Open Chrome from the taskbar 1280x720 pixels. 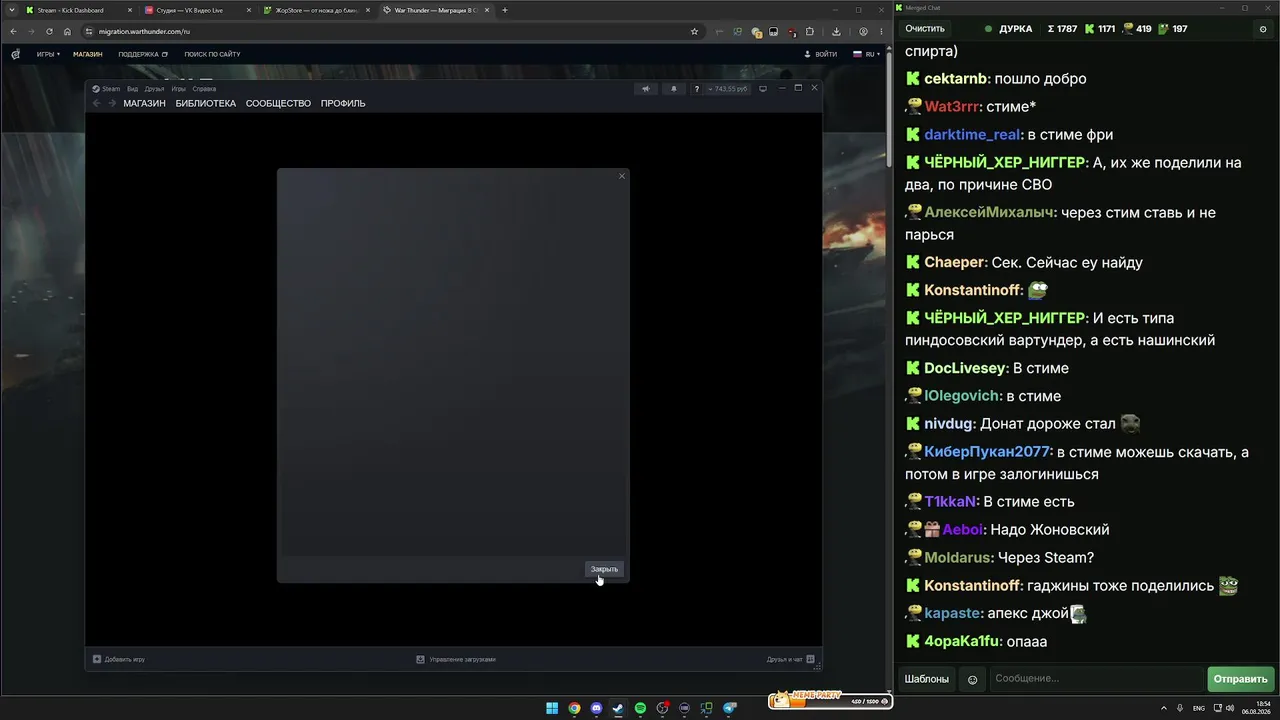pyautogui.click(x=574, y=708)
